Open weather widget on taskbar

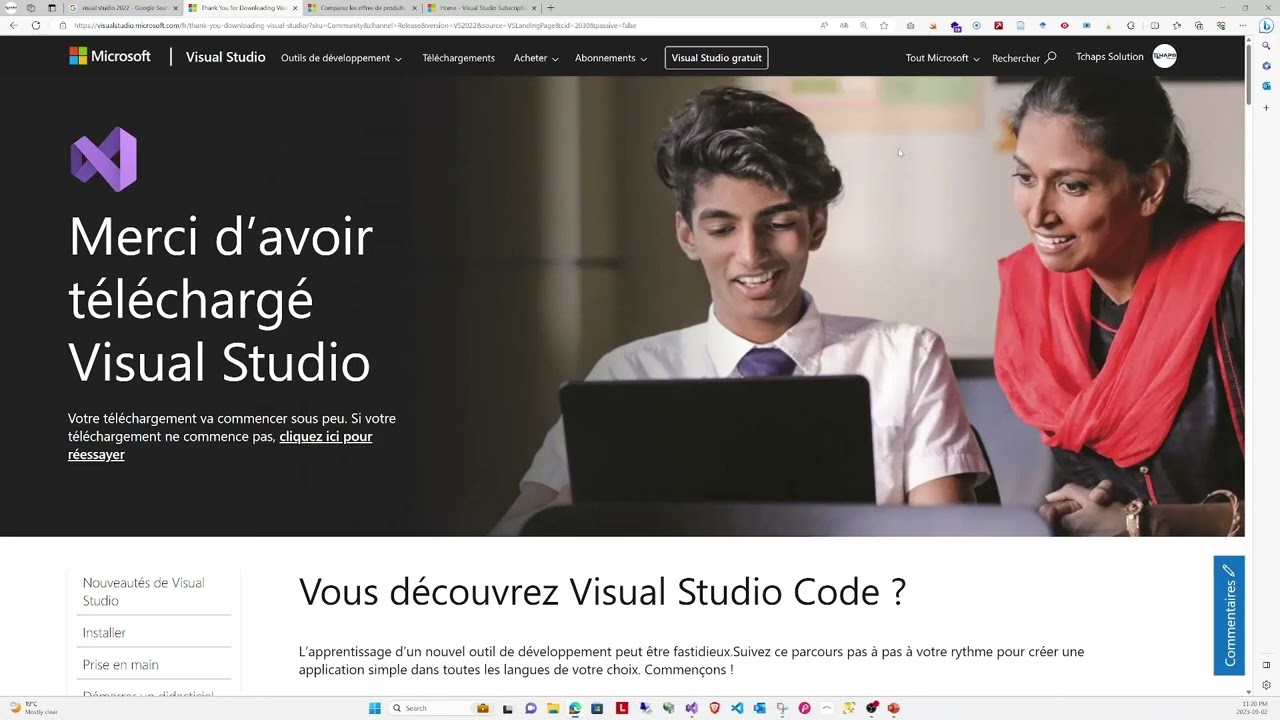pyautogui.click(x=34, y=708)
